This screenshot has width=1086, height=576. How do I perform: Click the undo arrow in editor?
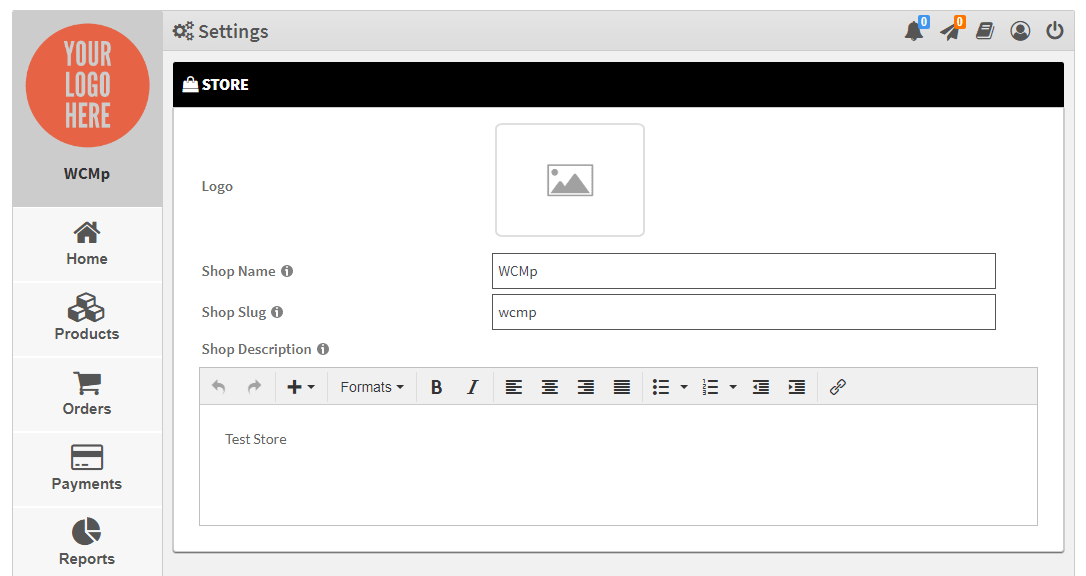[219, 387]
